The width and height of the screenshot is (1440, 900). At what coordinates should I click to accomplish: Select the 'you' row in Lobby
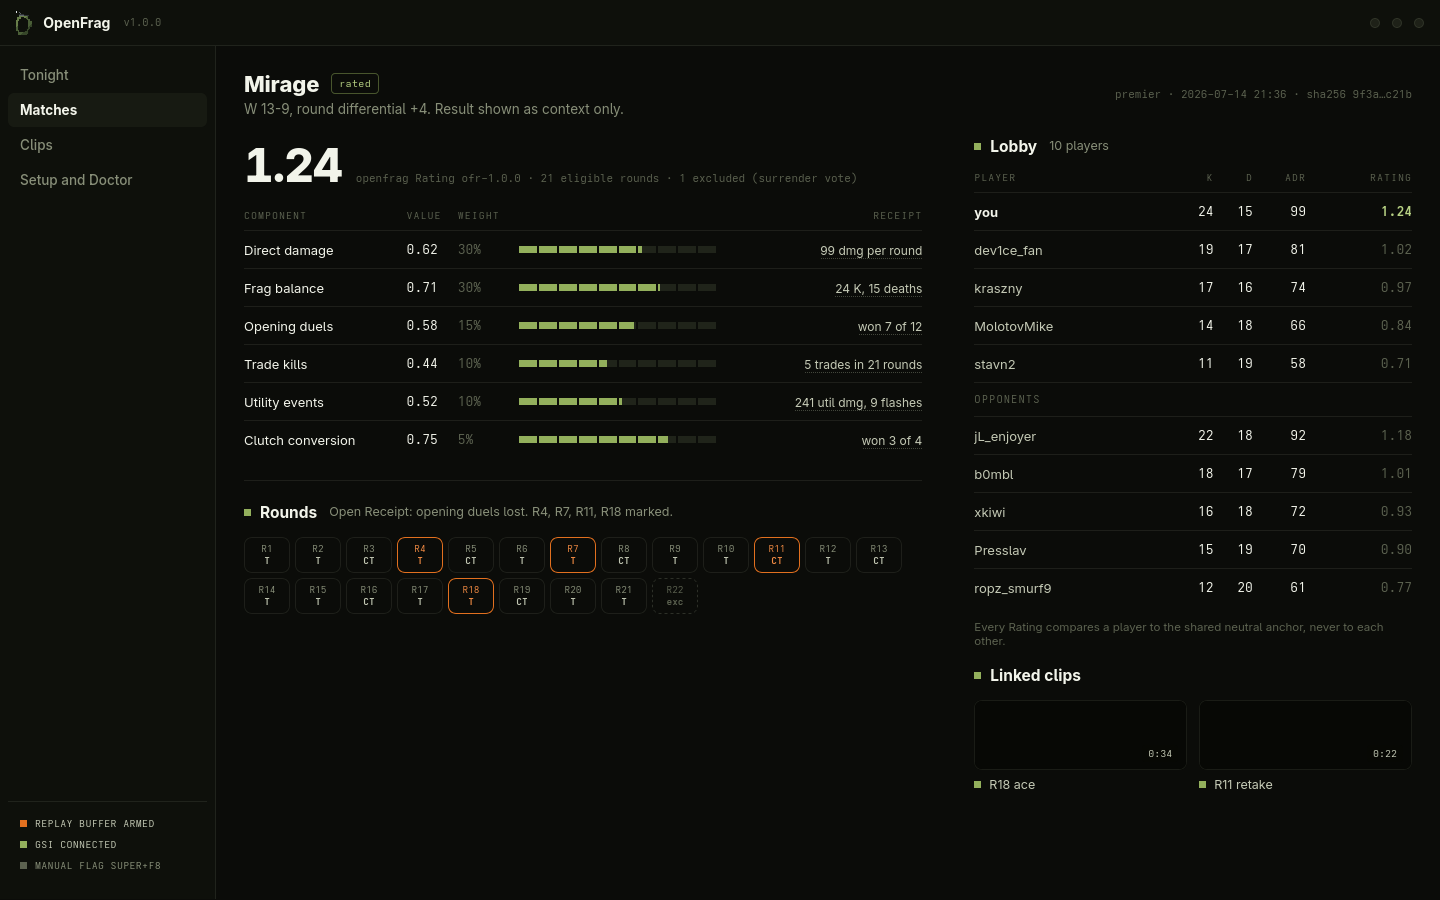tap(1193, 212)
